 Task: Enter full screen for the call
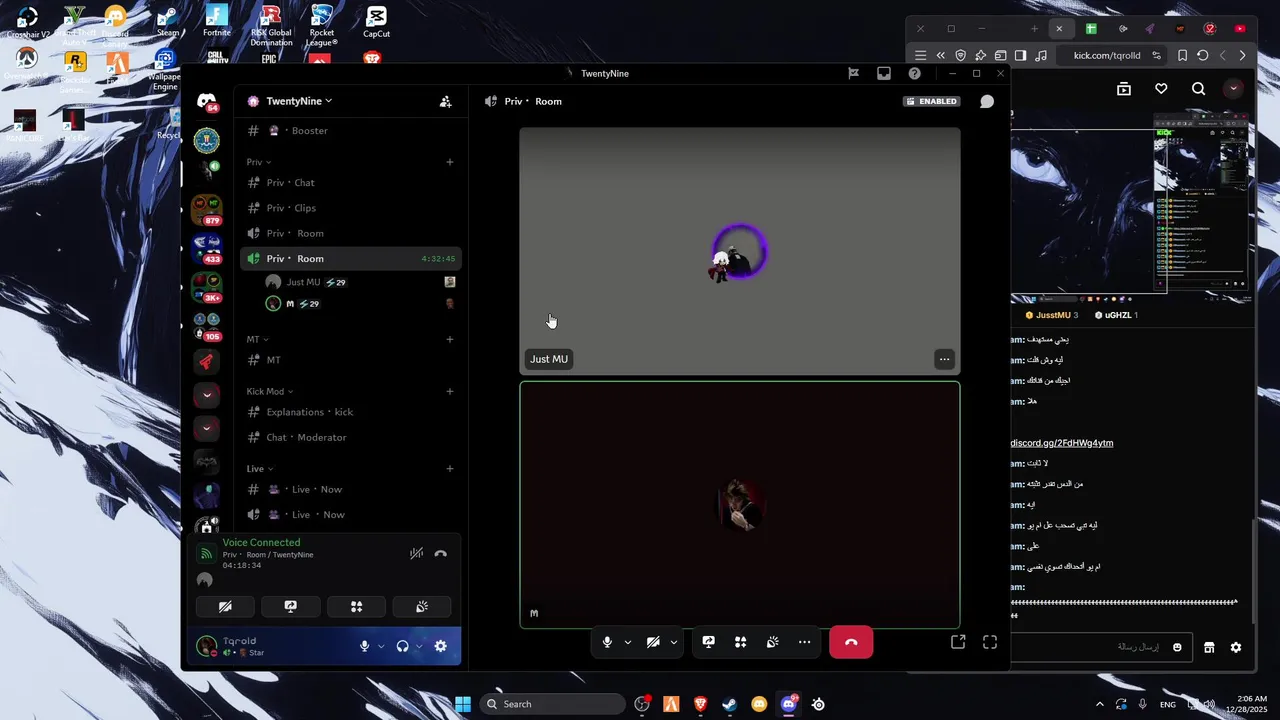pos(990,642)
